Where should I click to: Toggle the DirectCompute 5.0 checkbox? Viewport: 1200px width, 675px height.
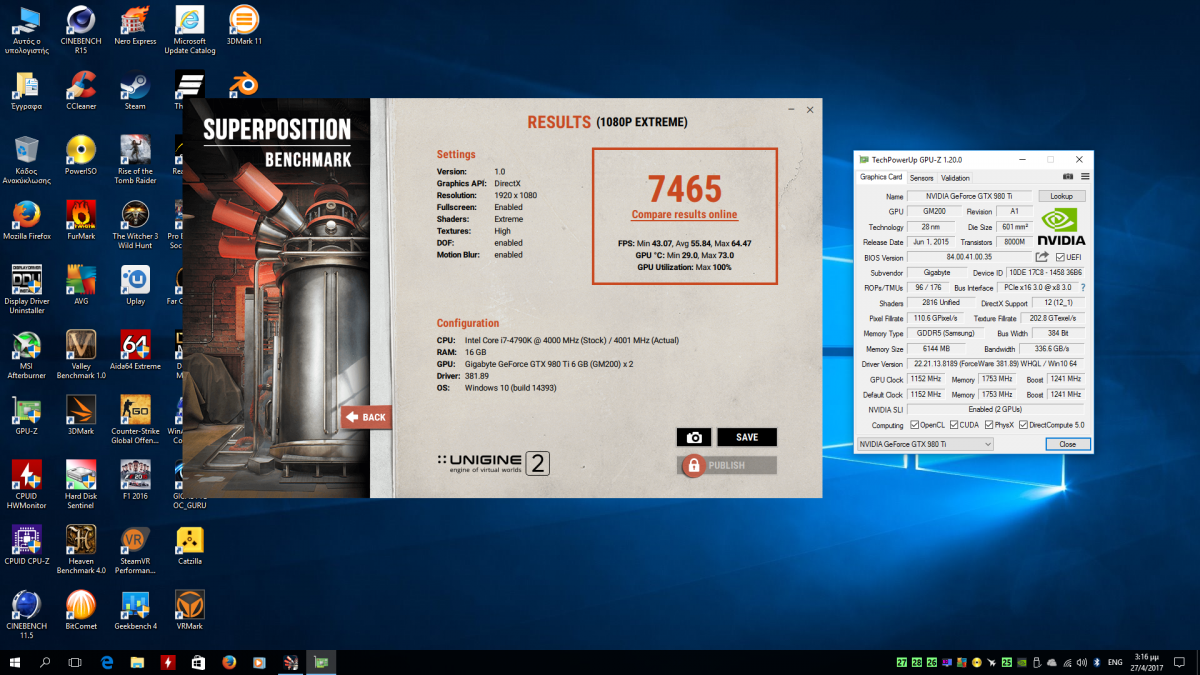coord(1023,425)
